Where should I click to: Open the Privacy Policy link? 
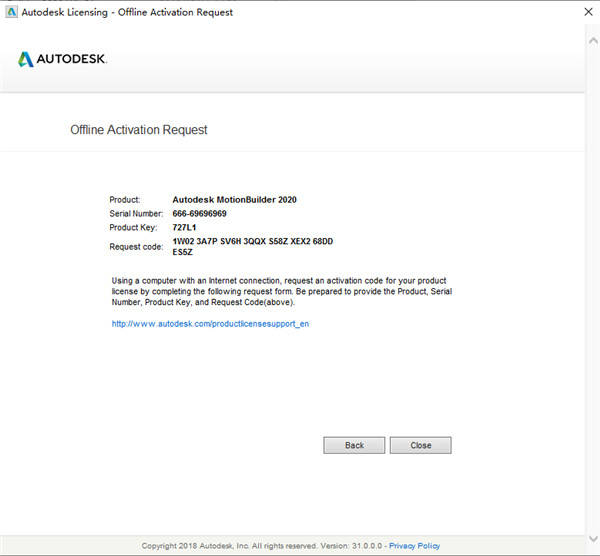coord(416,546)
